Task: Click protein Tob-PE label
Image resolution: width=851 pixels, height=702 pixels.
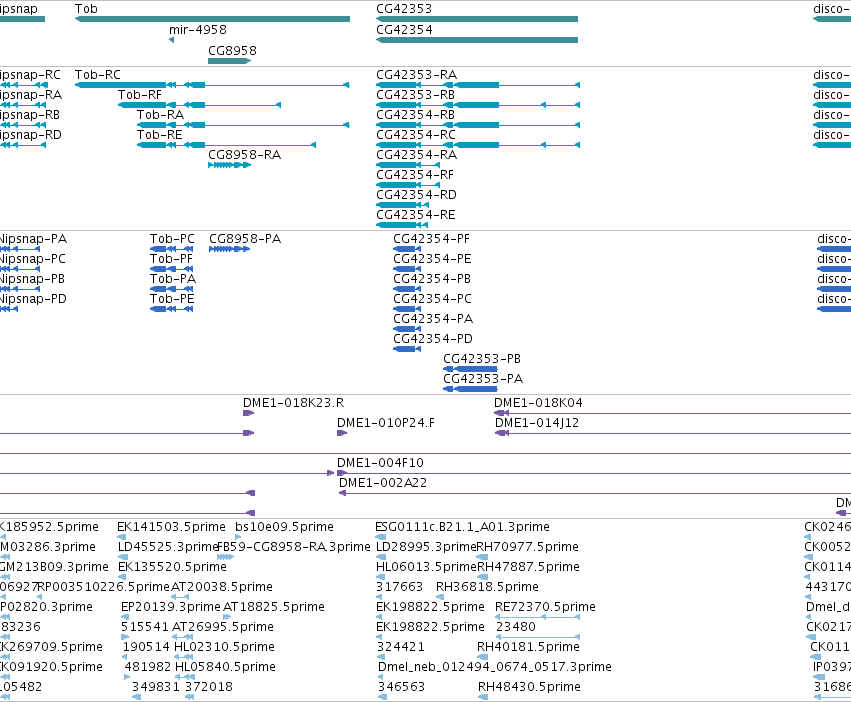Action: click(172, 299)
